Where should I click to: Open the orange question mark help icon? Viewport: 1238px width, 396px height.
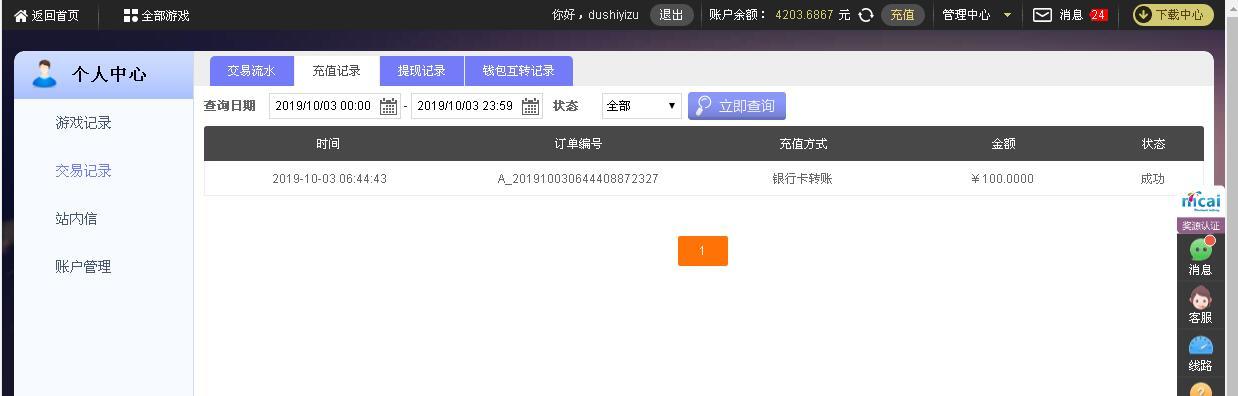tap(1200, 389)
